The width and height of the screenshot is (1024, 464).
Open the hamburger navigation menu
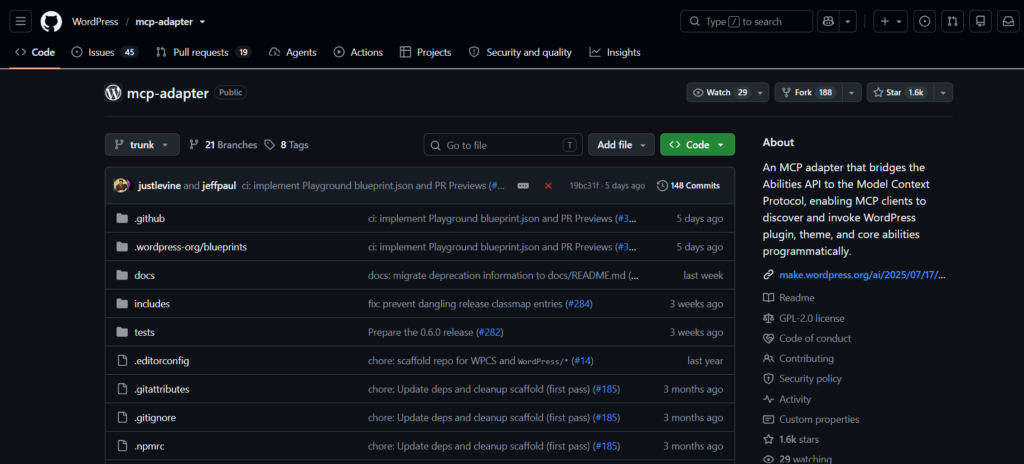tap(20, 22)
